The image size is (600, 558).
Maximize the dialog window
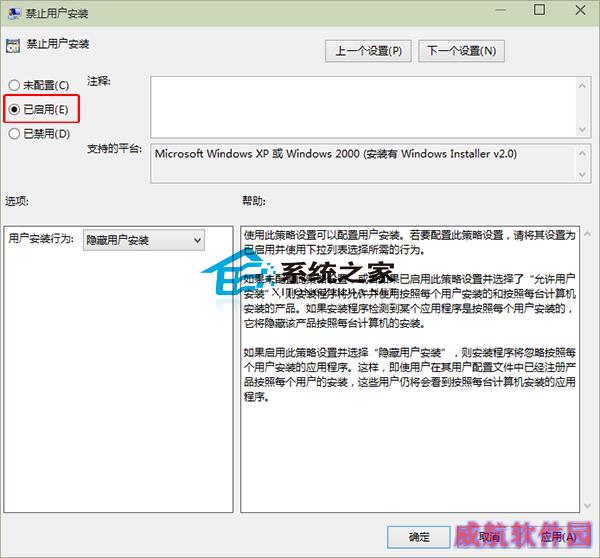pyautogui.click(x=539, y=10)
